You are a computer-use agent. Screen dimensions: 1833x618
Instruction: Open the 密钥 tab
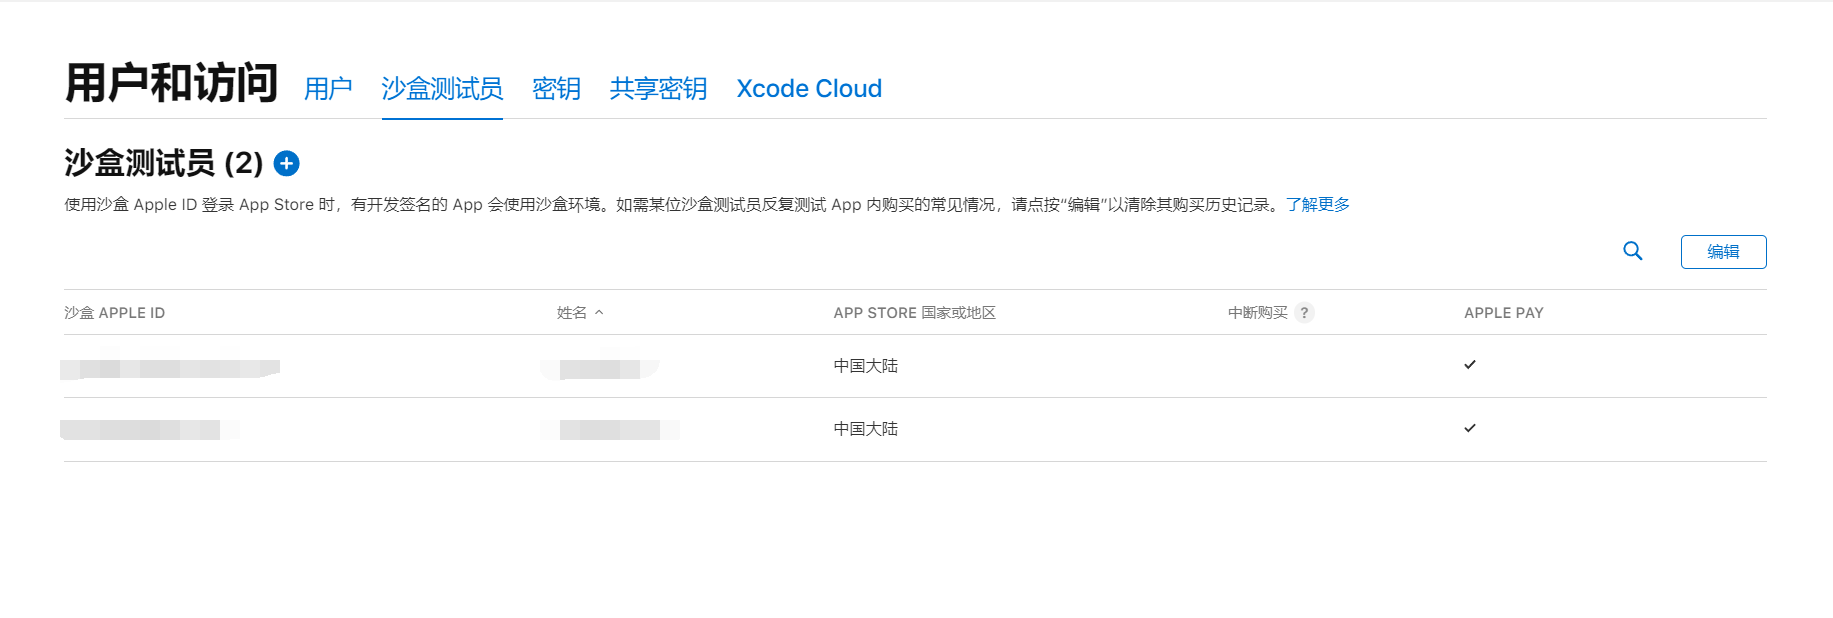(556, 89)
